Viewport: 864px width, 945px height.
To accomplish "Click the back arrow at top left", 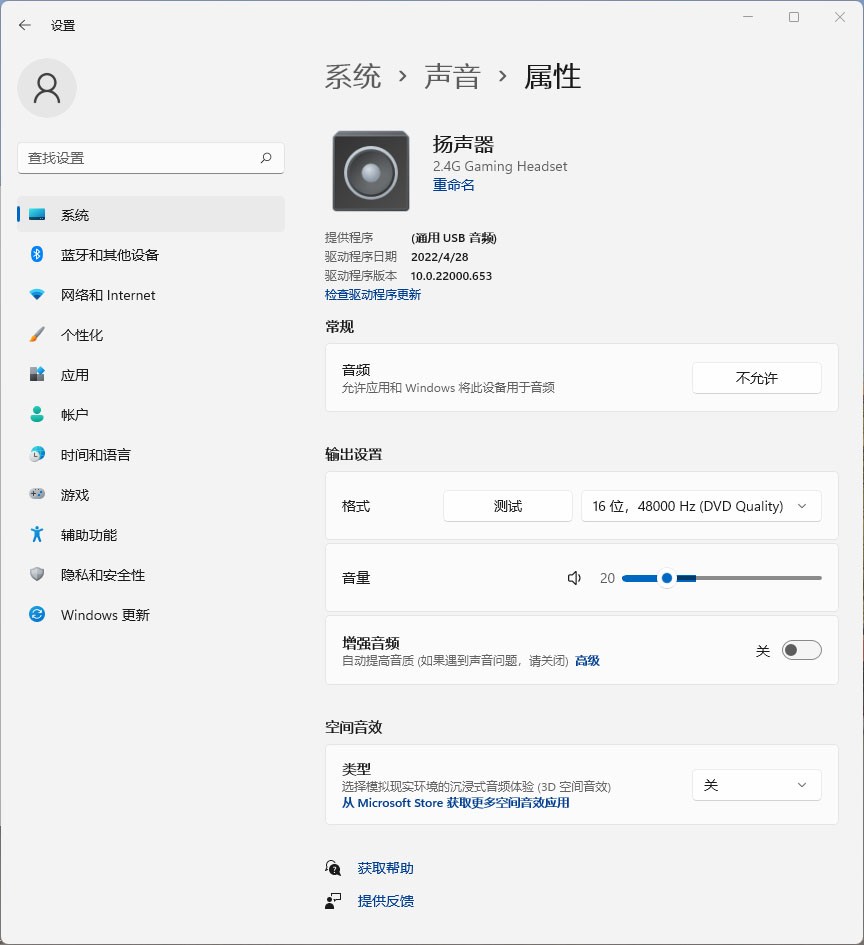I will [x=24, y=25].
